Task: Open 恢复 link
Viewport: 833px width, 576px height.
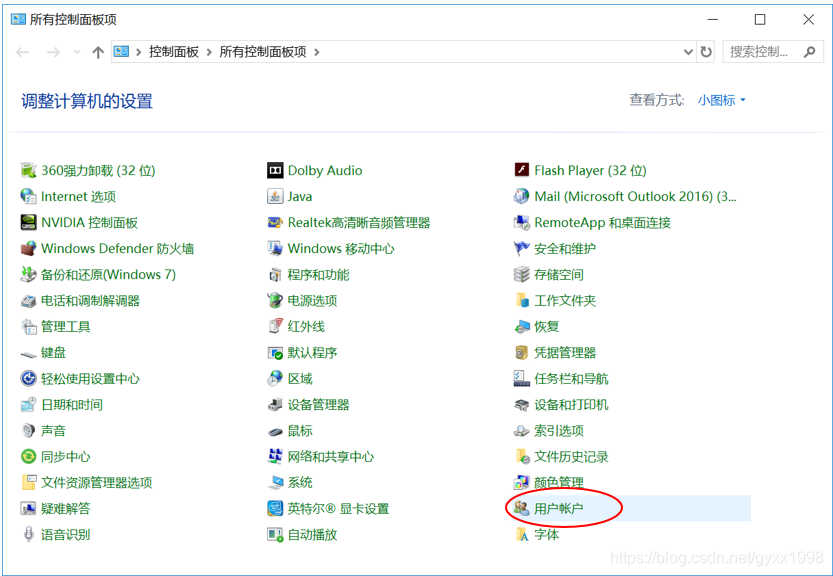Action: coord(547,327)
